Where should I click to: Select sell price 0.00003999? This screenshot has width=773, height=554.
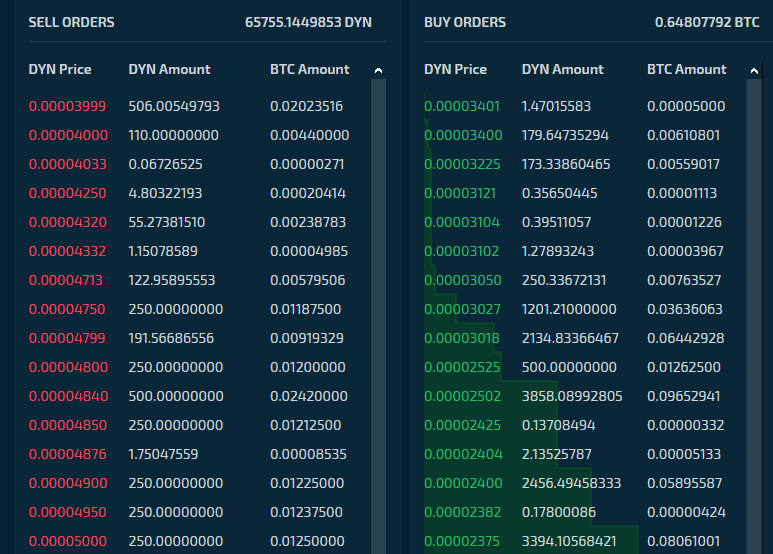67,106
